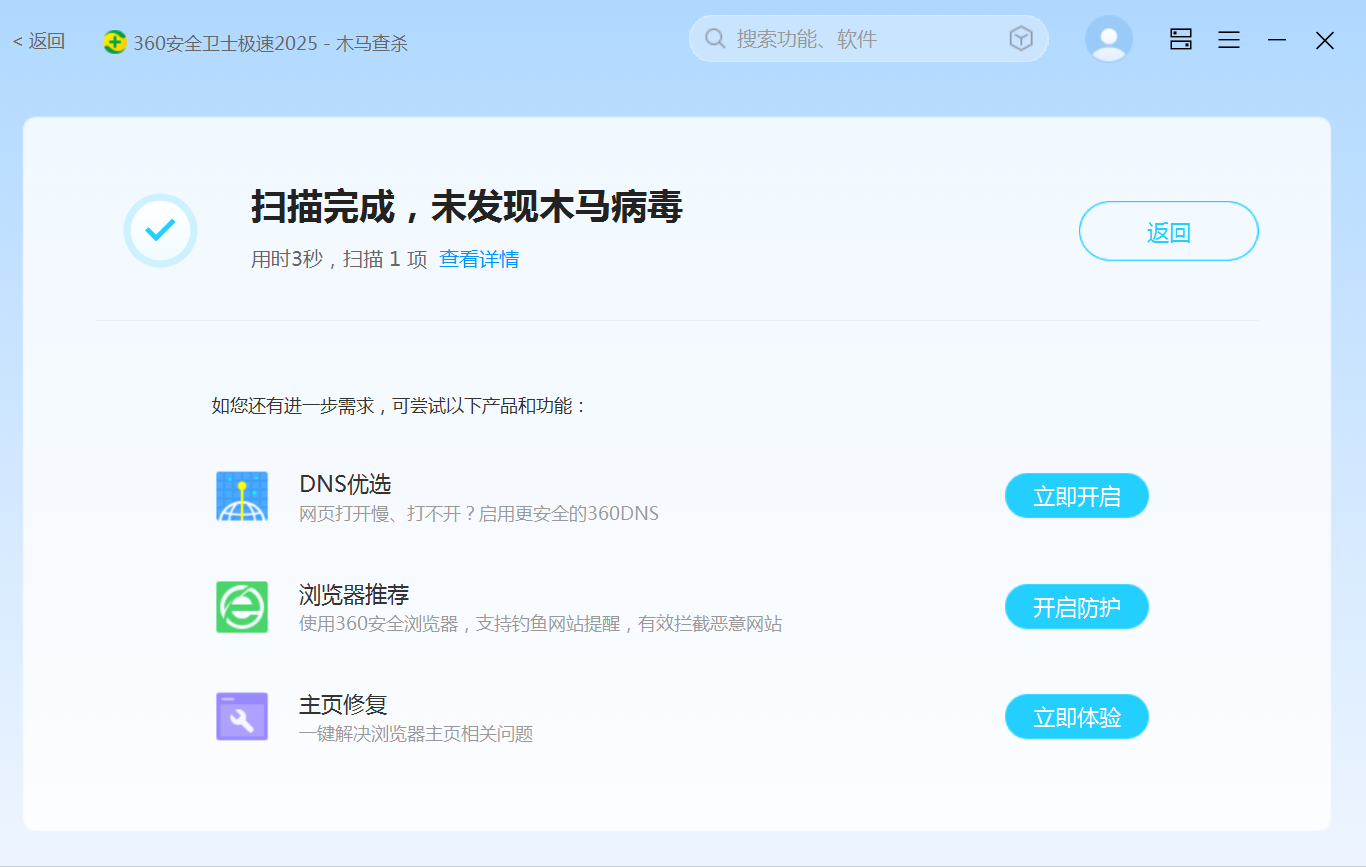Click 网页打开慢、打不开 DNS description
This screenshot has width=1366, height=867.
479,514
